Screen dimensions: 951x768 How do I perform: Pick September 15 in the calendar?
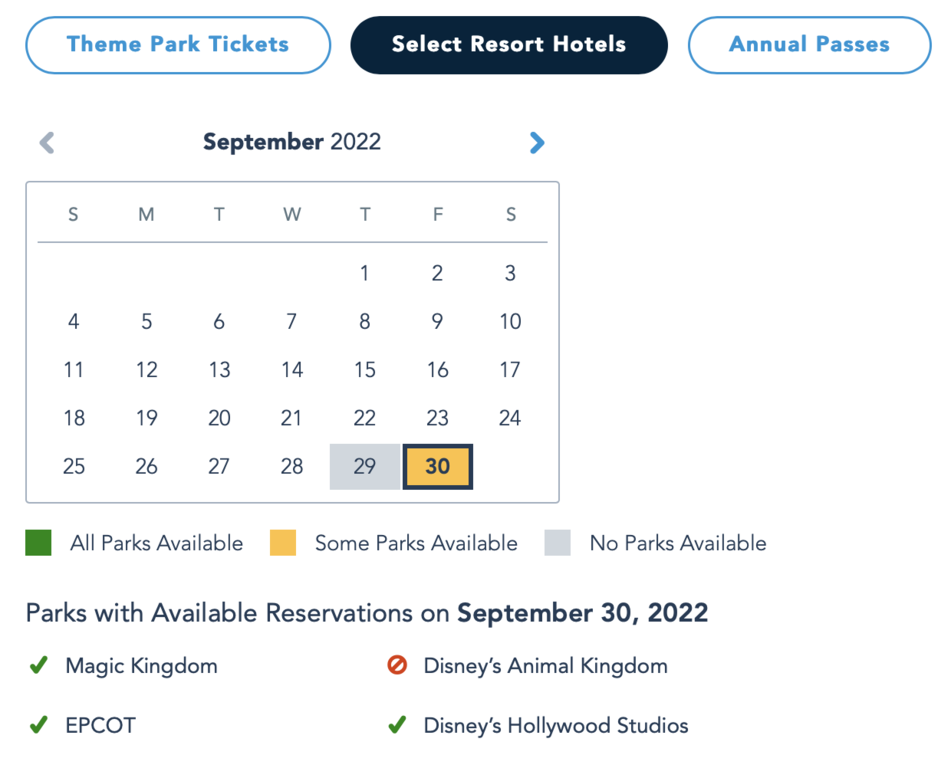pyautogui.click(x=365, y=370)
